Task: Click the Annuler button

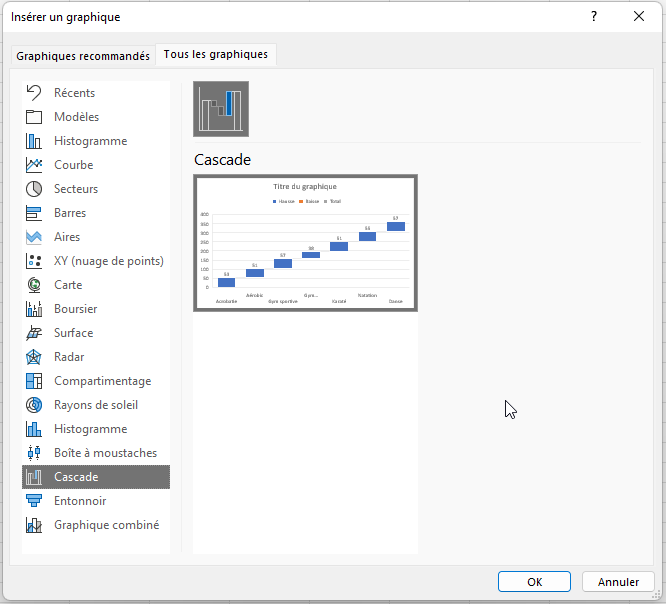Action: [618, 582]
